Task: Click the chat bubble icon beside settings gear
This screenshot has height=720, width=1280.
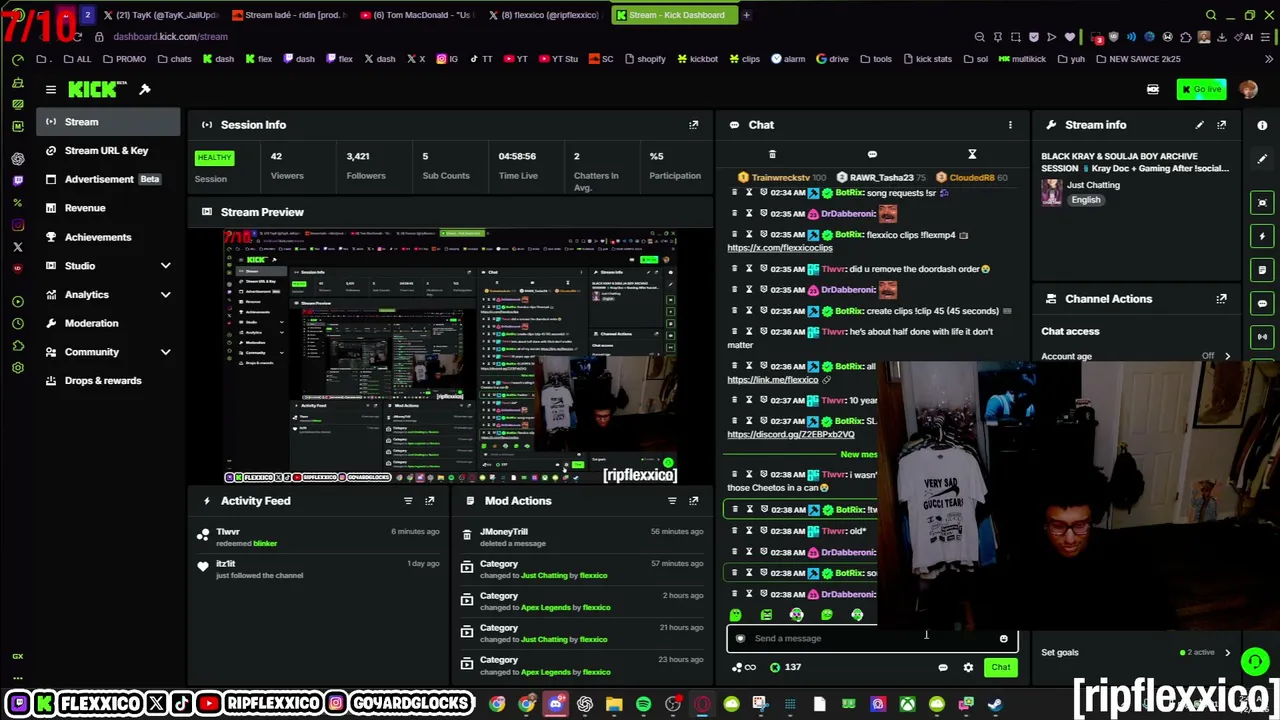Action: [943, 667]
